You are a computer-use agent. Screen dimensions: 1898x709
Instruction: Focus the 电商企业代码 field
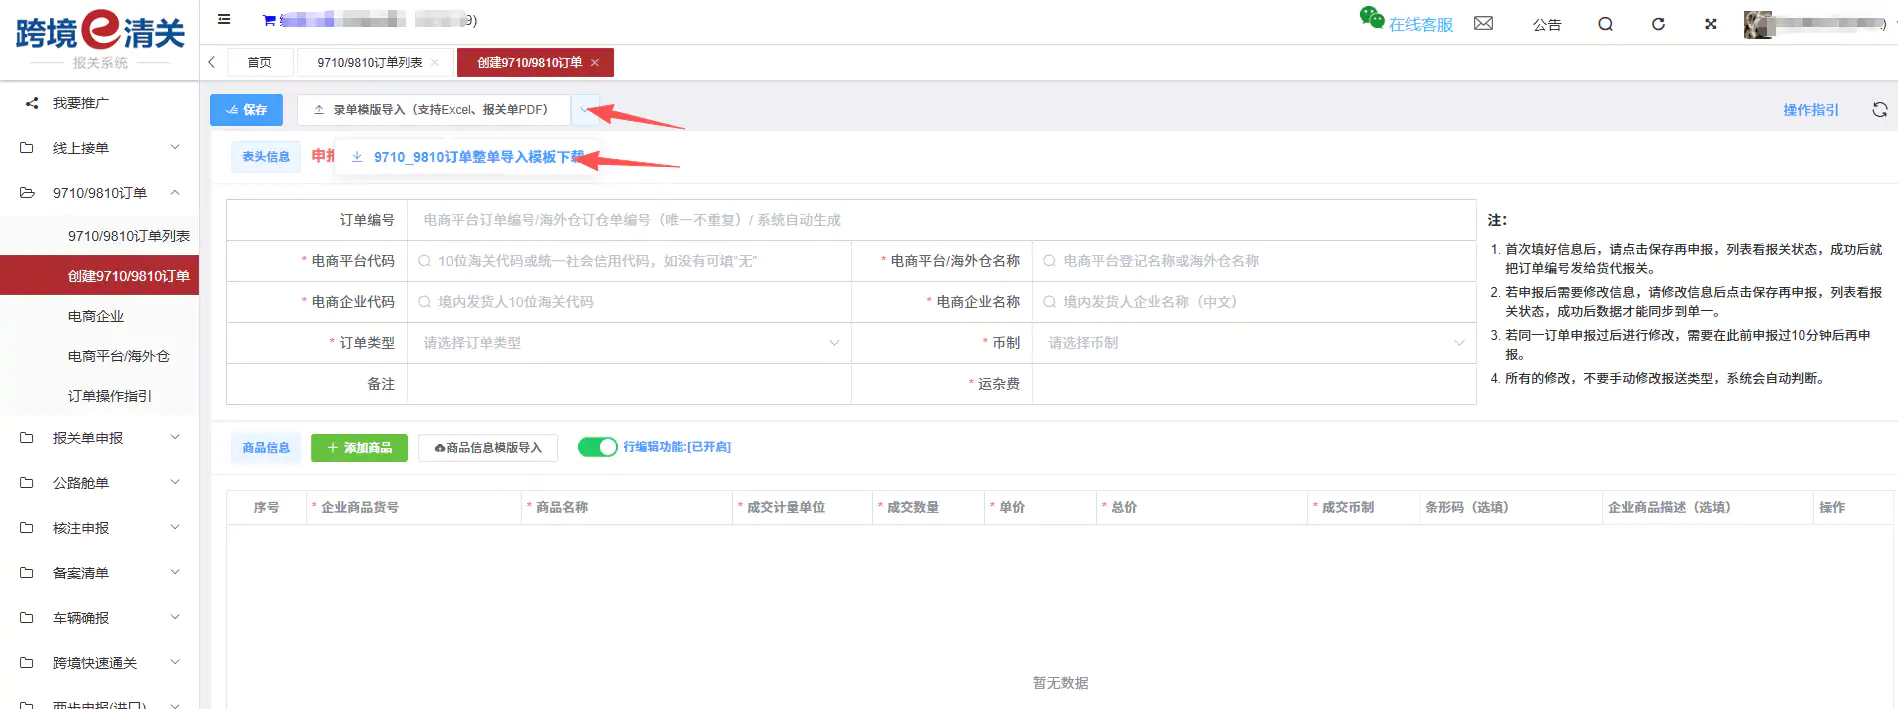(629, 302)
